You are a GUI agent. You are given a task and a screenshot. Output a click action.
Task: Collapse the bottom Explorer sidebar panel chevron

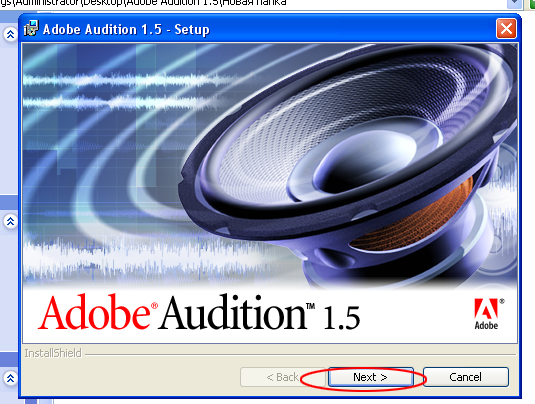(x=11, y=378)
